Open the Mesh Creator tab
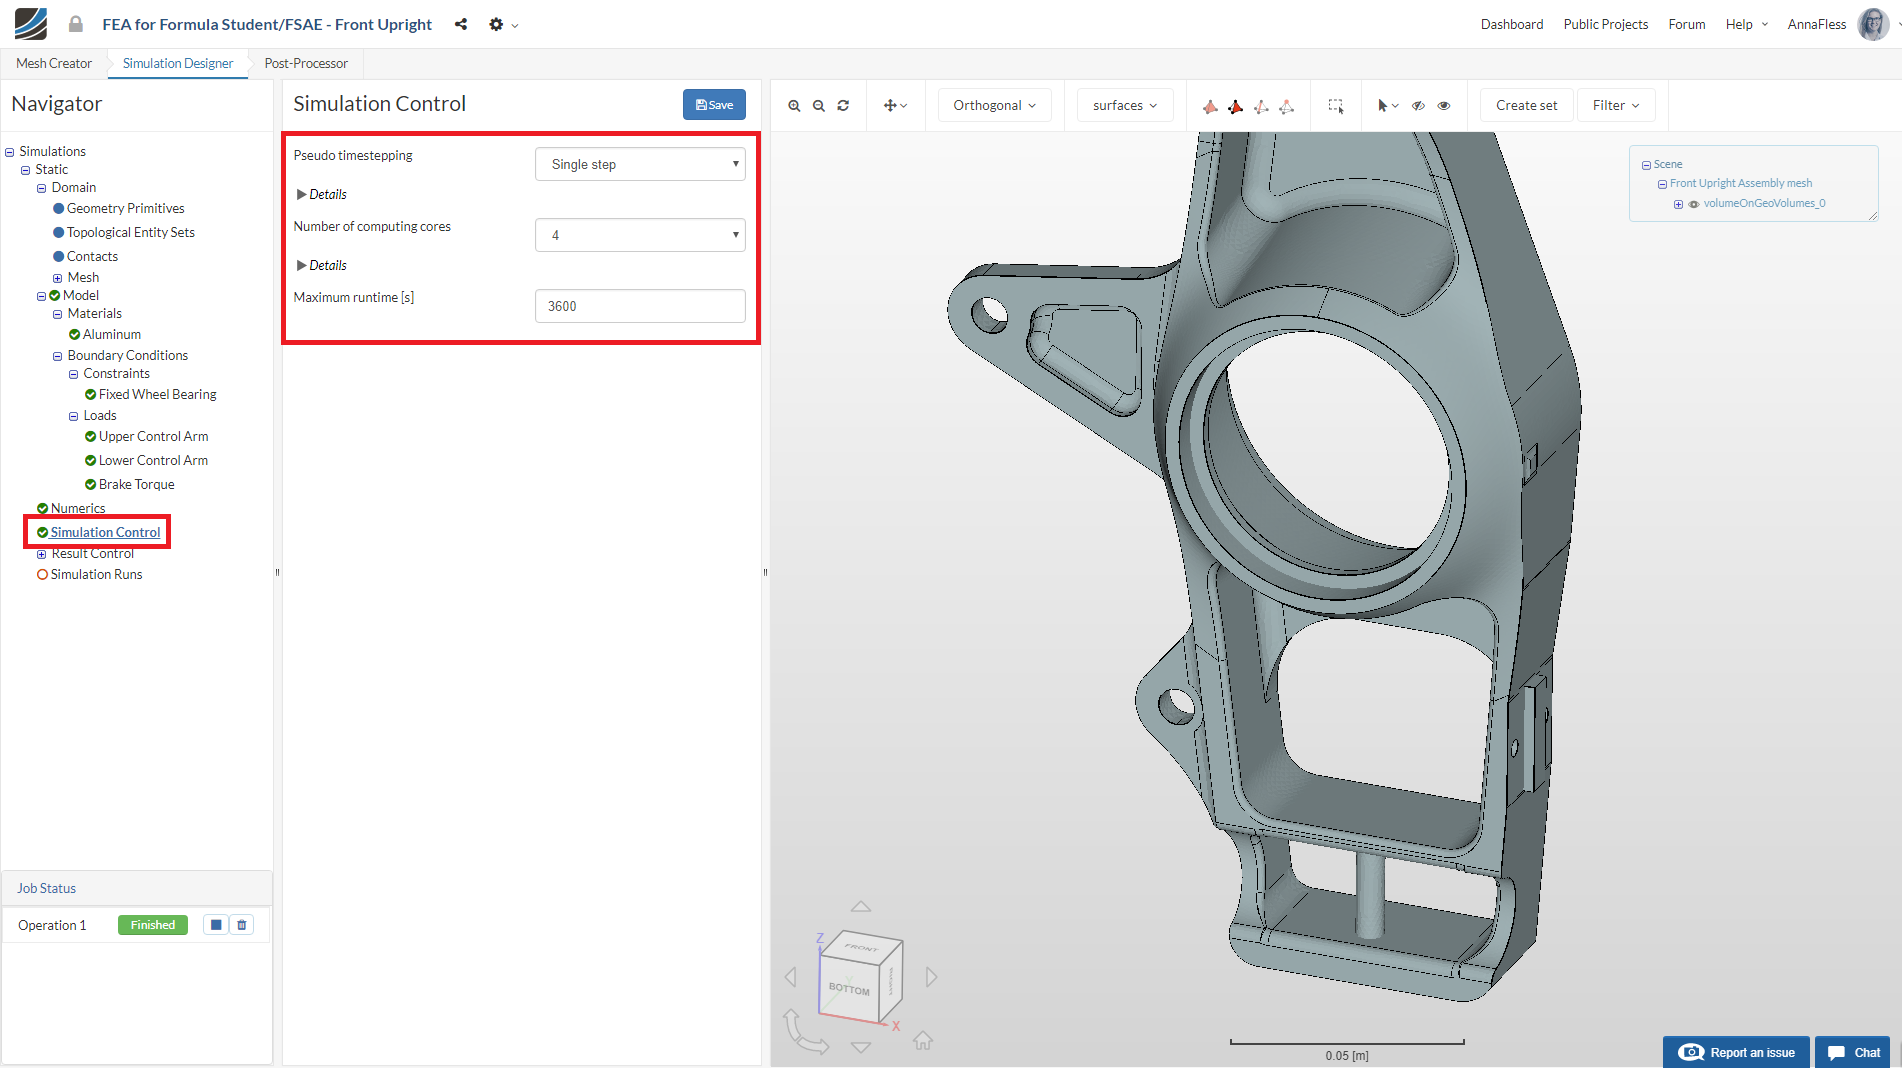Screen dimensions: 1902x1068 pos(54,63)
